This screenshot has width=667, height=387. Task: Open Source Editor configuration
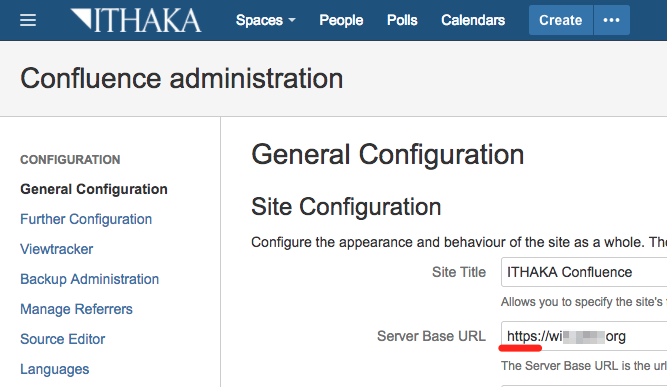click(63, 339)
